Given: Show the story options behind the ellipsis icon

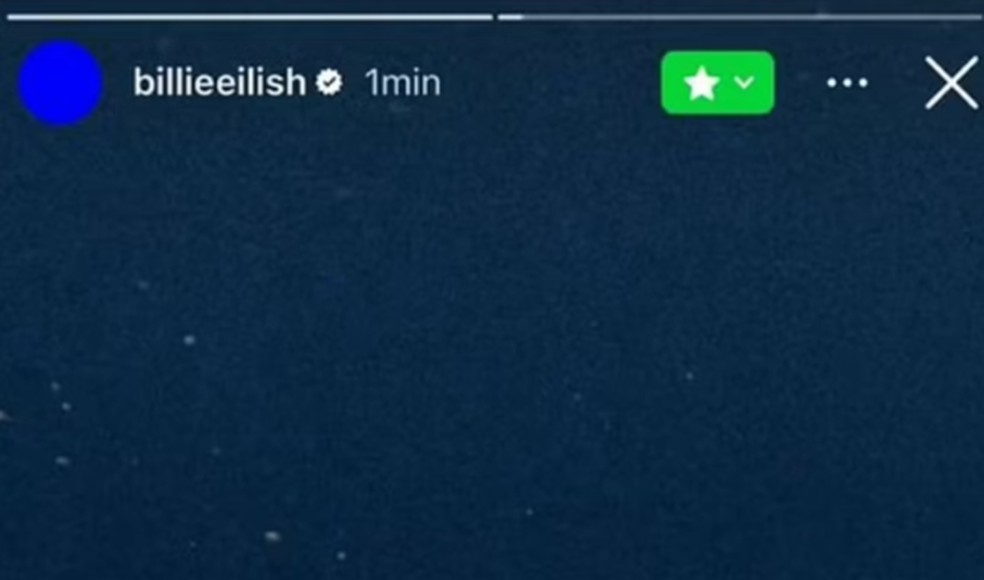Looking at the screenshot, I should coord(847,83).
